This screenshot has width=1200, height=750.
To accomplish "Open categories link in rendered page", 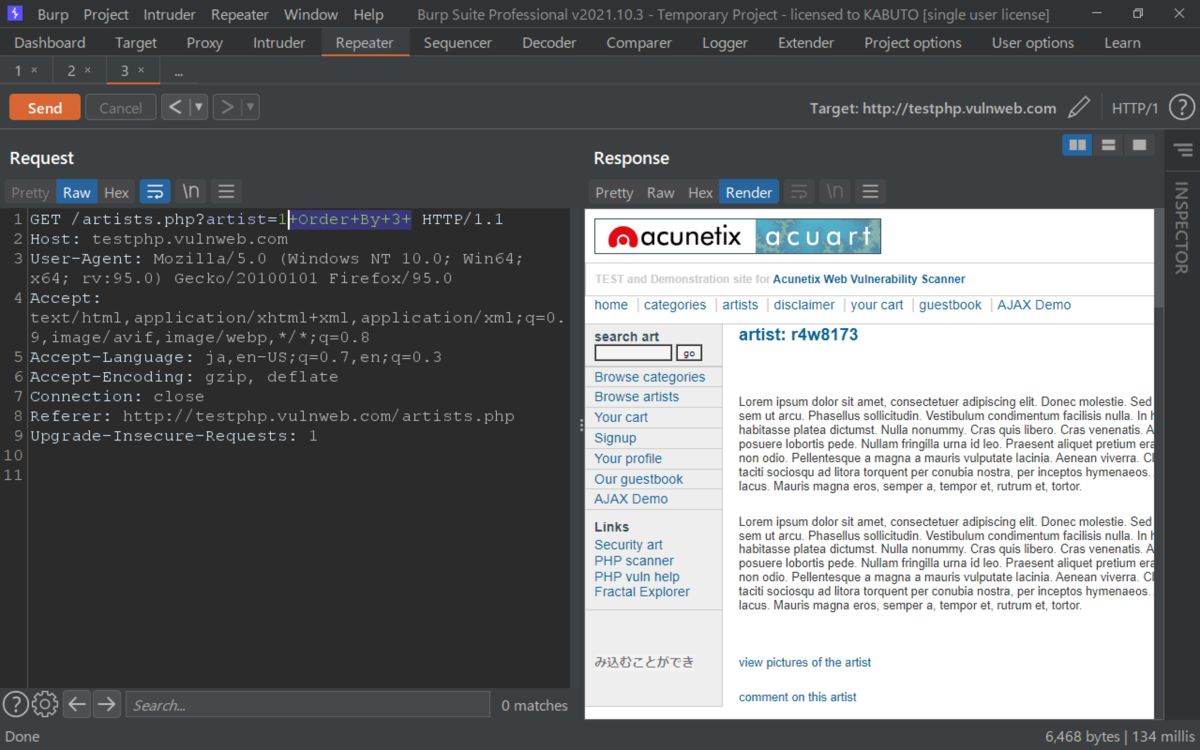I will click(675, 305).
